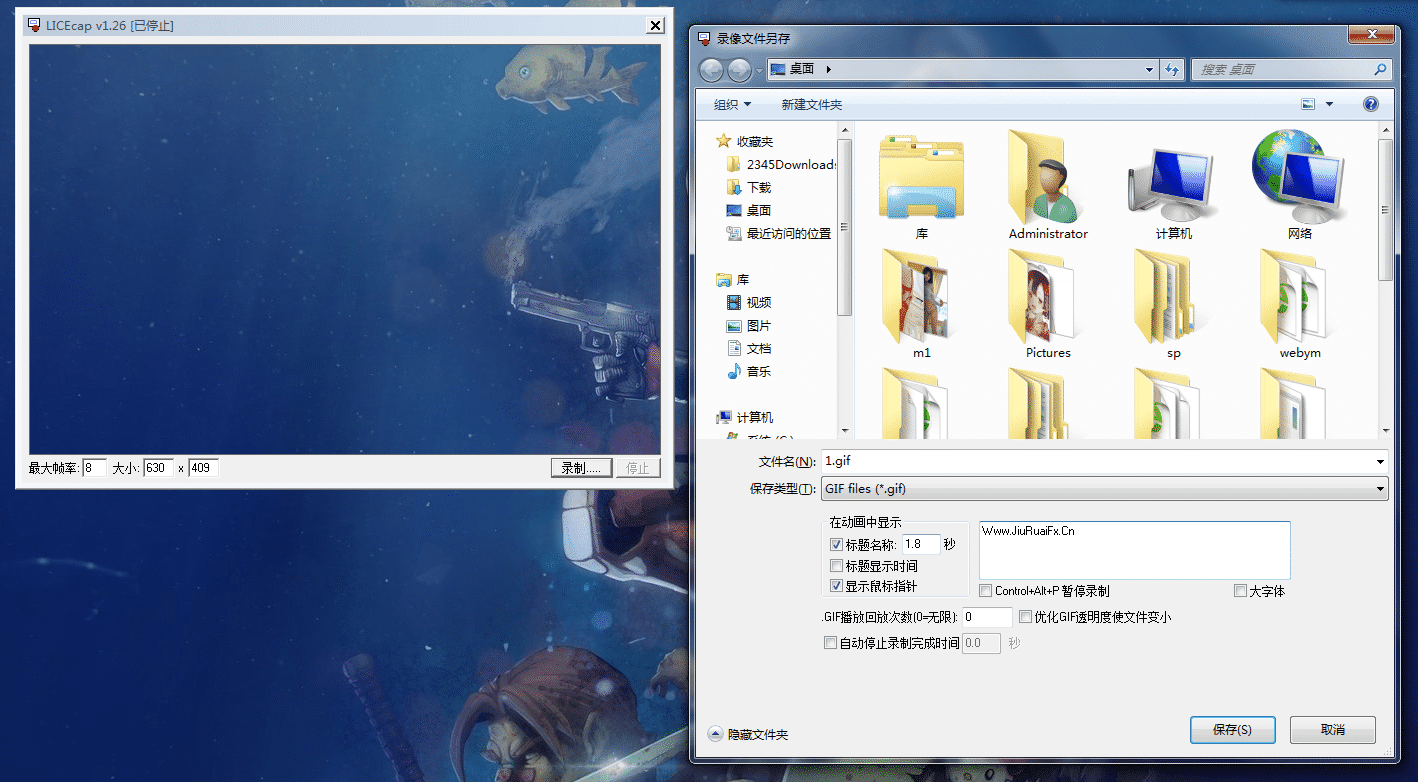The height and width of the screenshot is (782, 1418).
Task: Collapse folders with 隐藏文件夹
Action: click(x=748, y=734)
